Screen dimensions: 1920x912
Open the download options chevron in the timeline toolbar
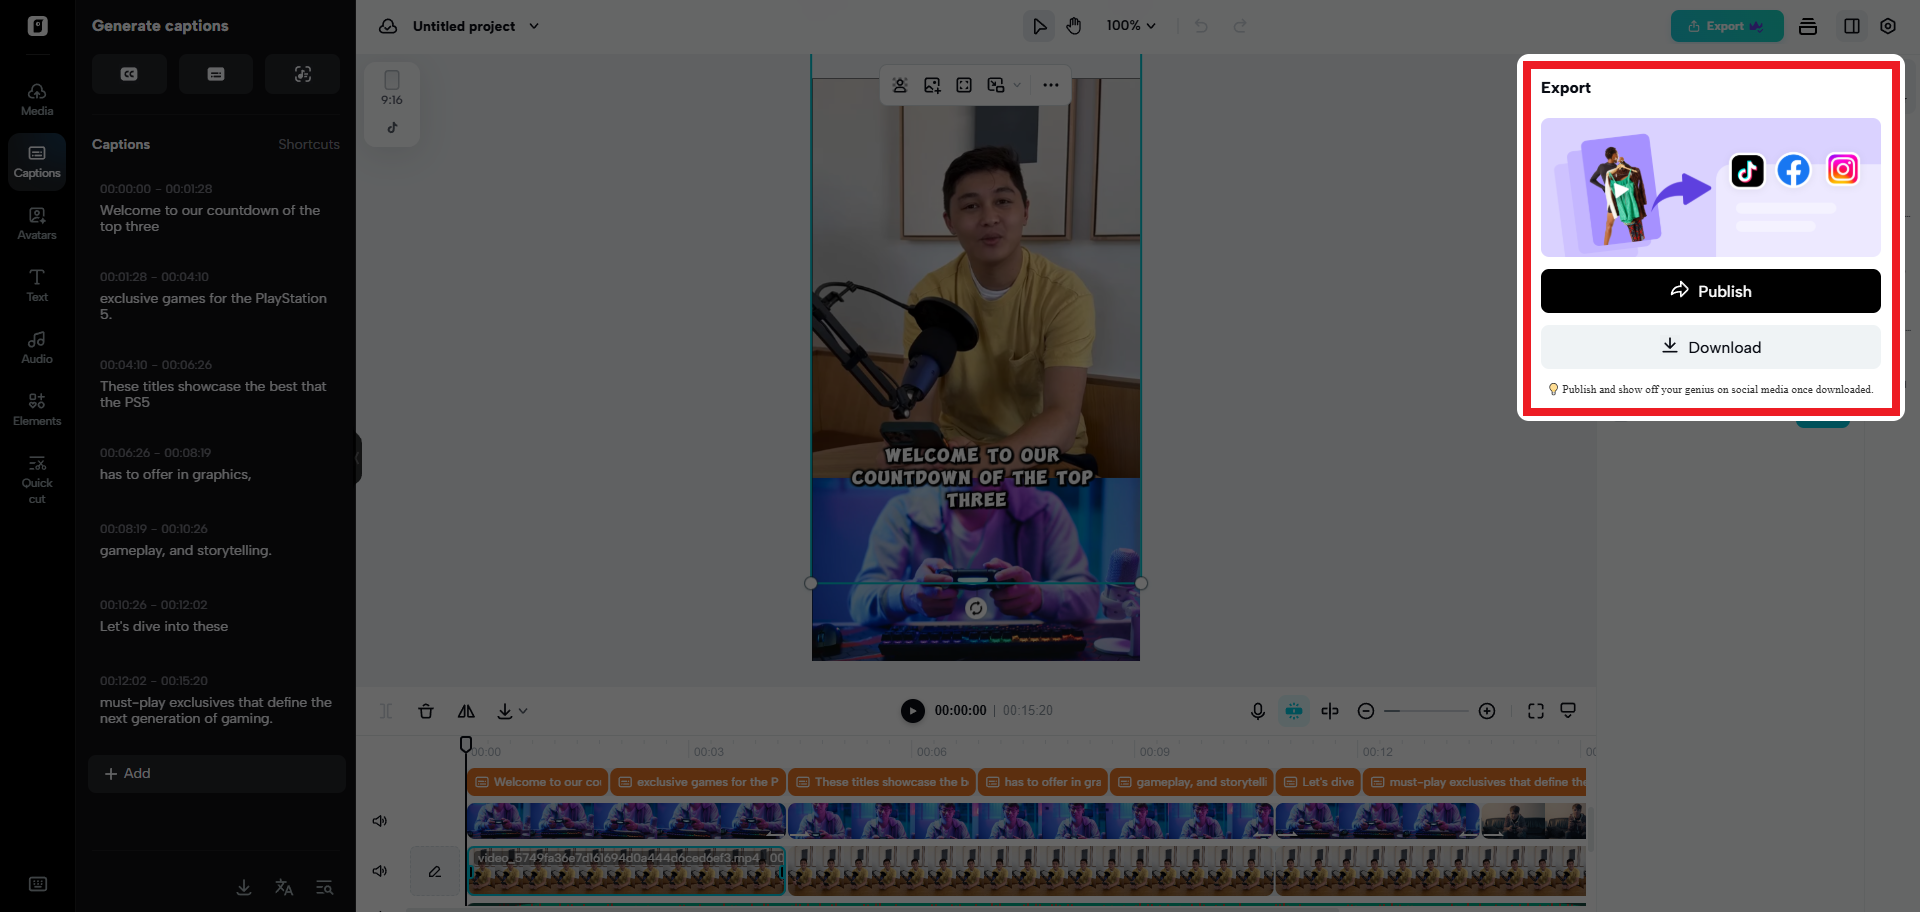(x=523, y=711)
